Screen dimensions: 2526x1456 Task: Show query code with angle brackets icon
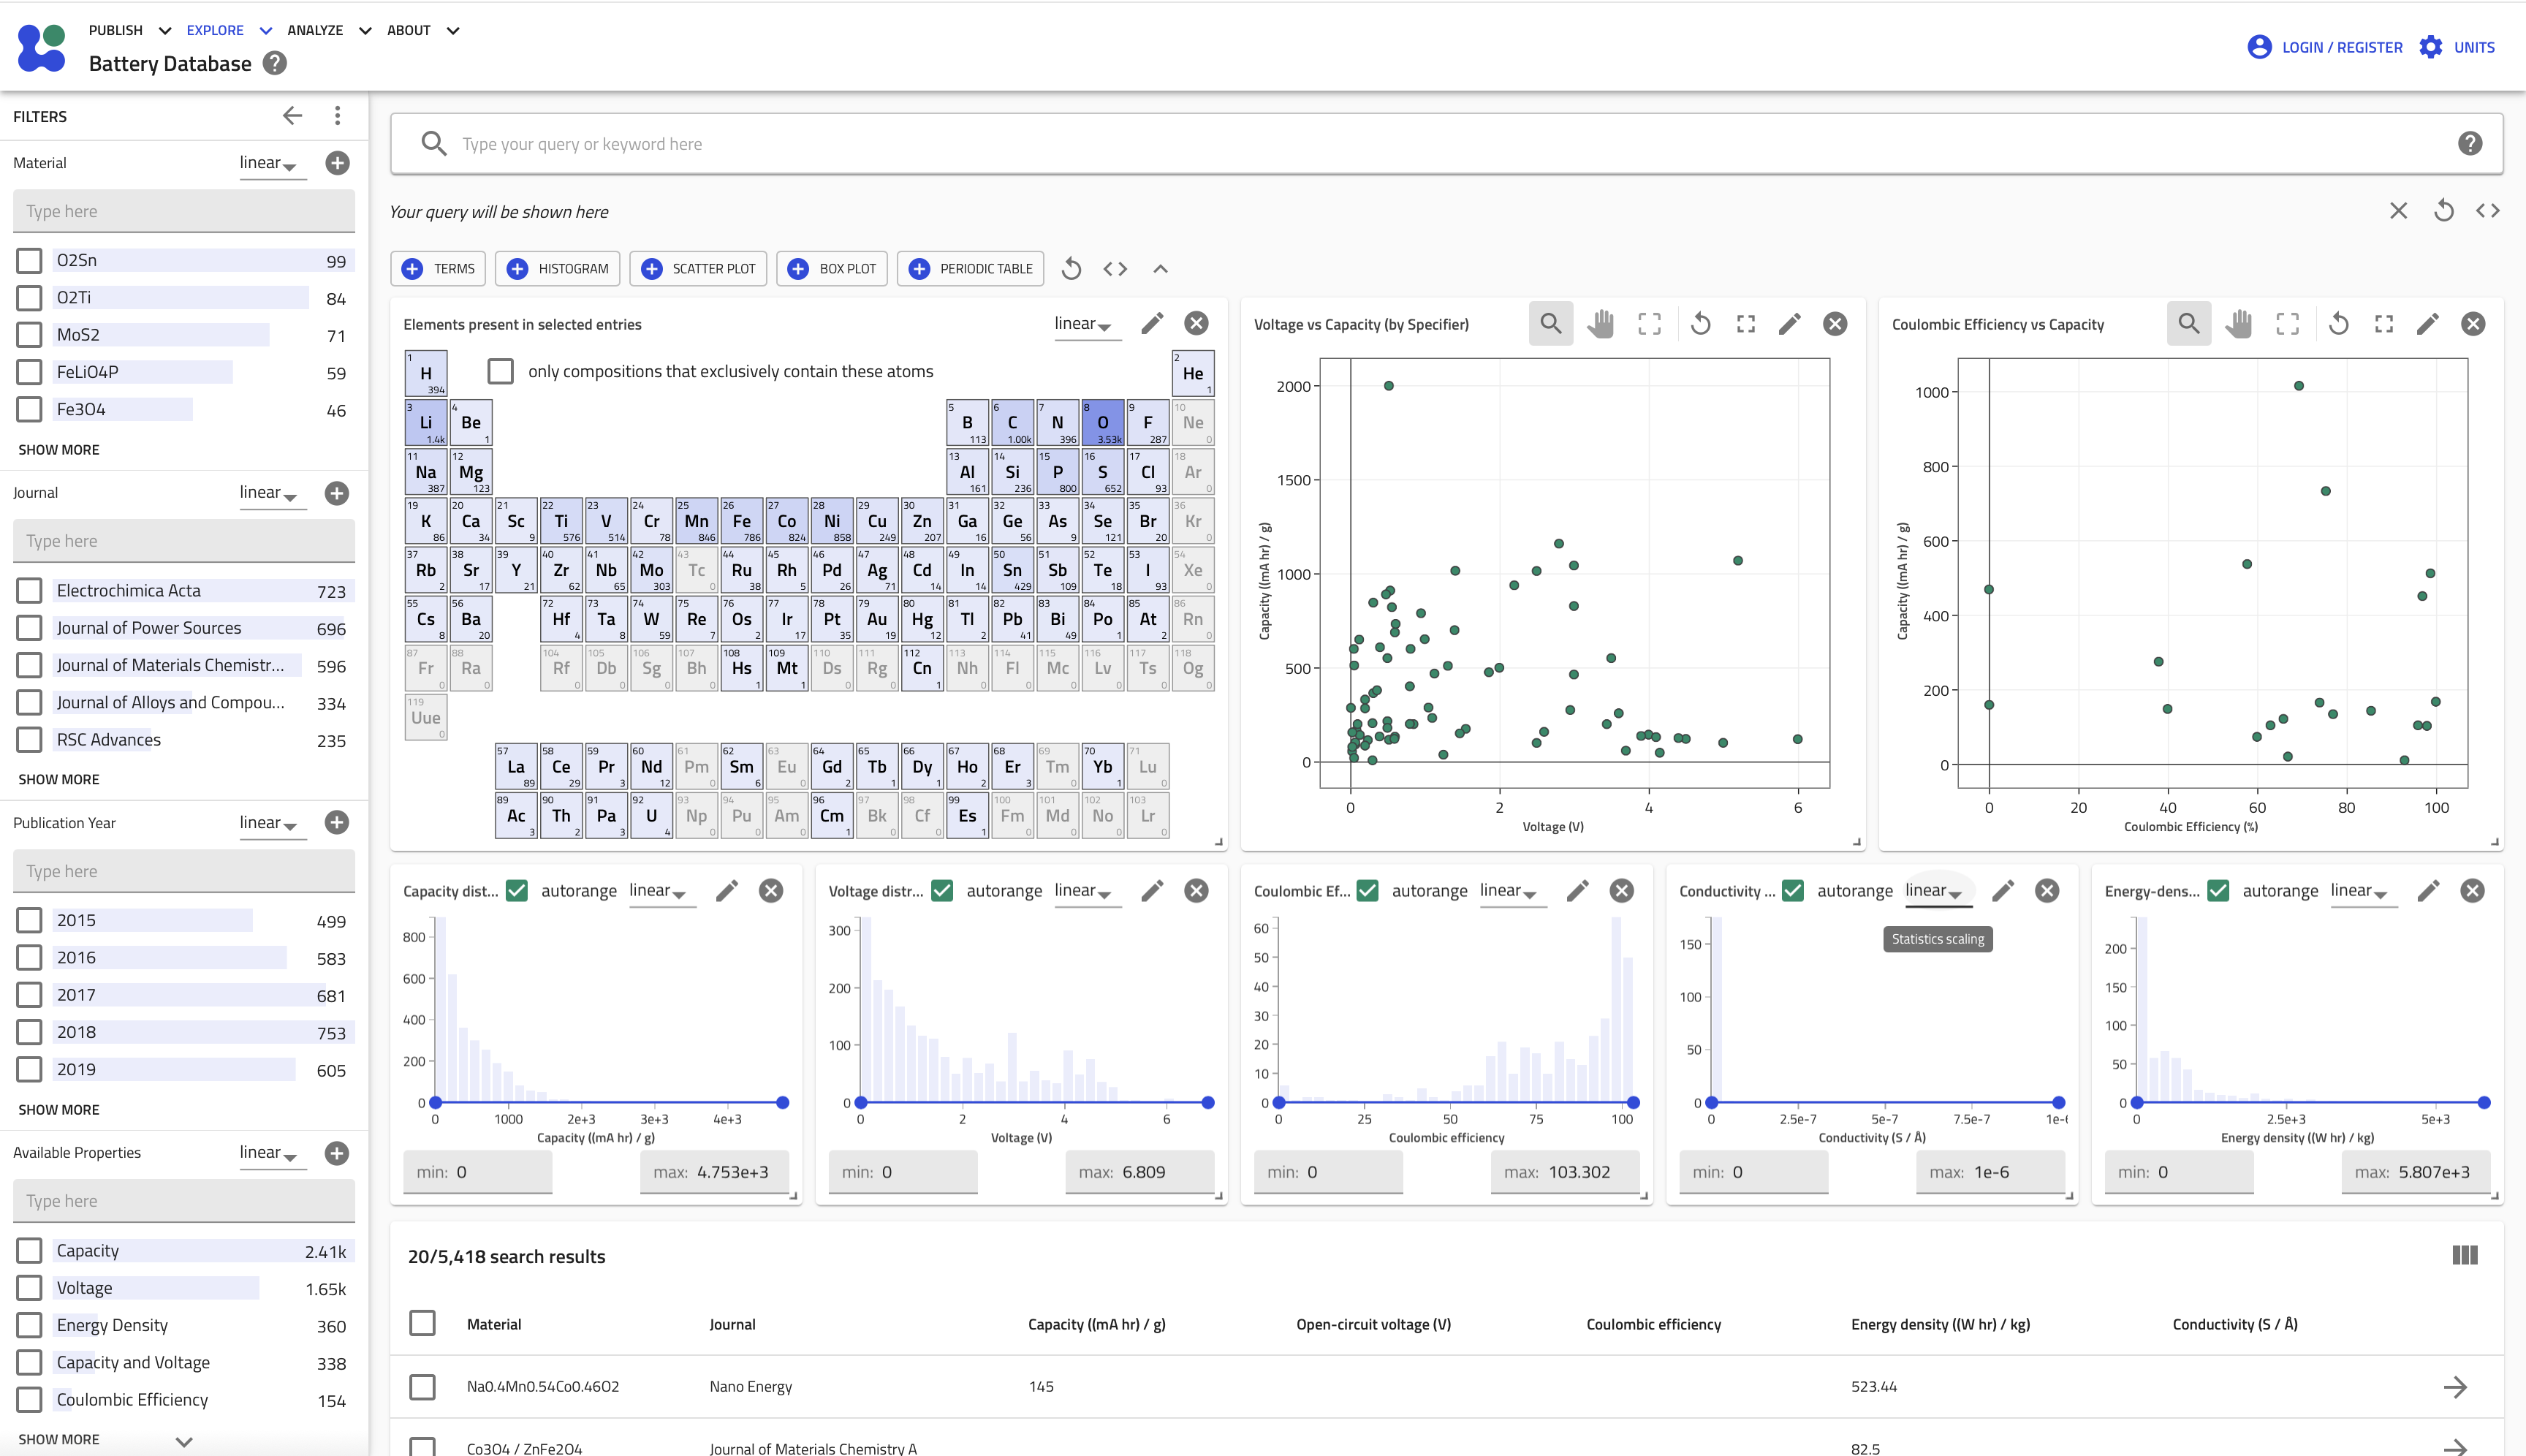coord(2487,211)
